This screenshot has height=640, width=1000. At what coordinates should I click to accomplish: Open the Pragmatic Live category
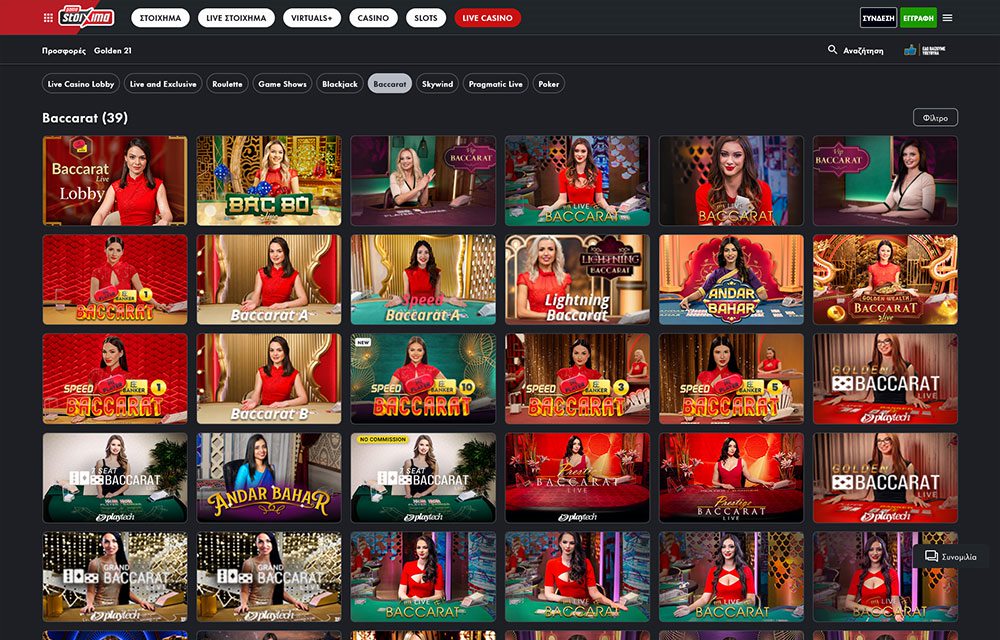click(x=495, y=84)
